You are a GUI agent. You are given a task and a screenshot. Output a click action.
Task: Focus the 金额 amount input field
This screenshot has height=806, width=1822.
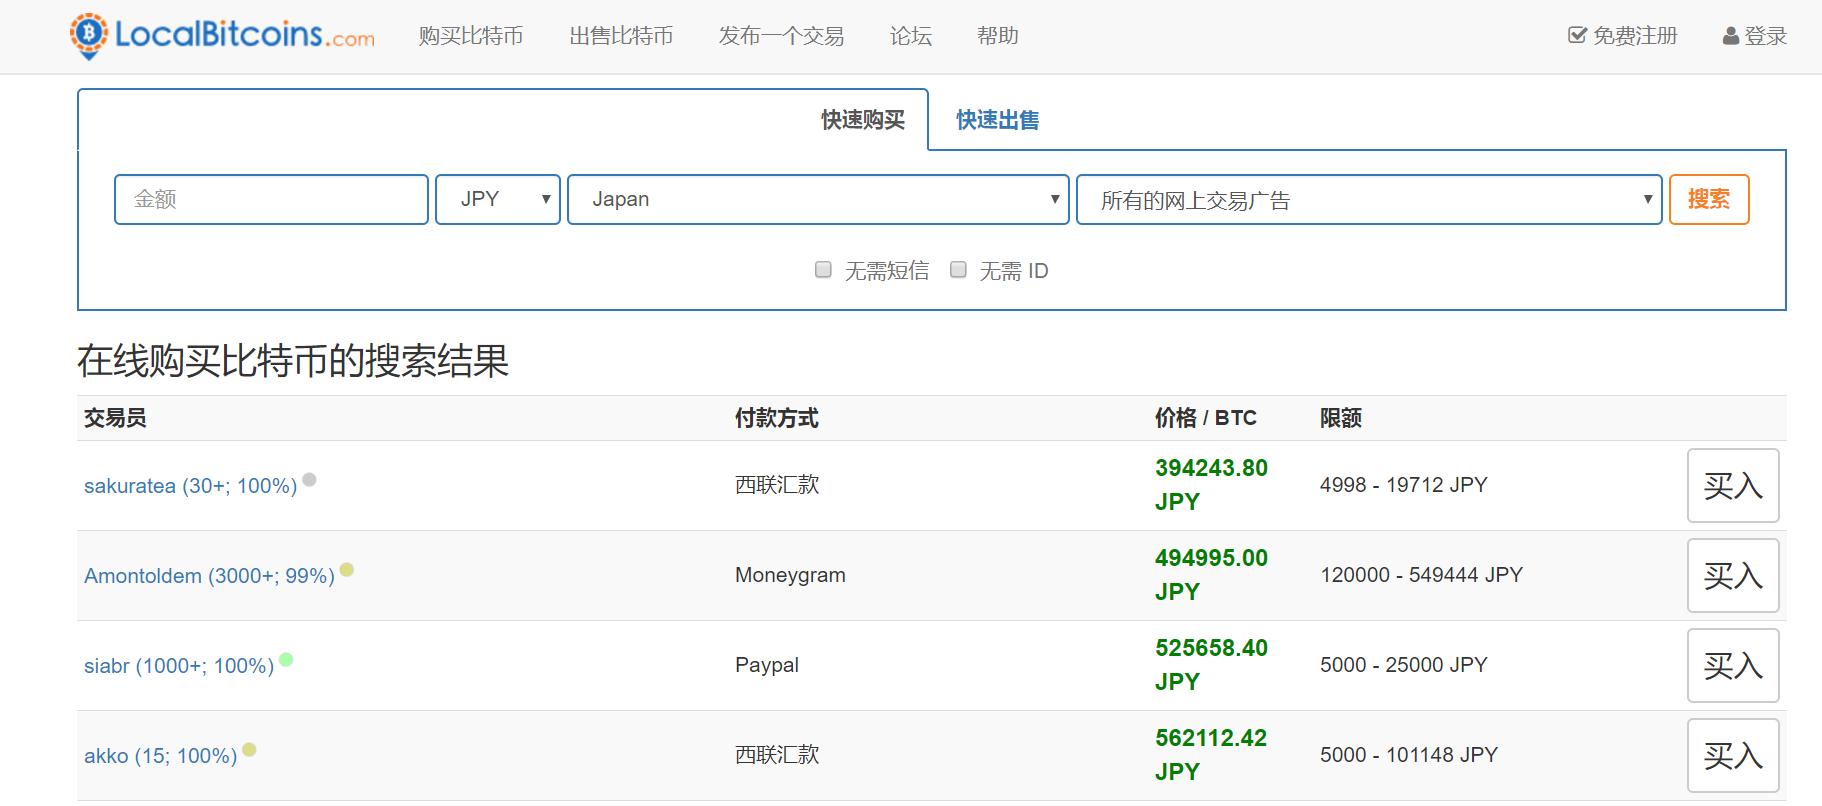coord(271,199)
